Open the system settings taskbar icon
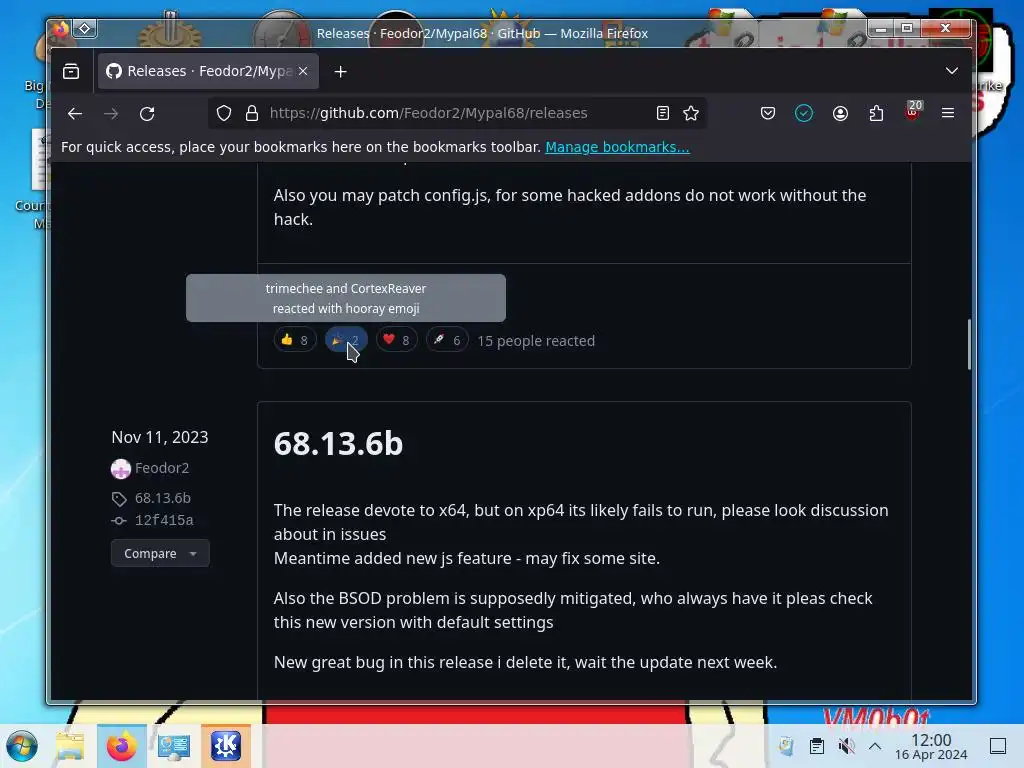Viewport: 1024px width, 768px height. click(x=174, y=746)
